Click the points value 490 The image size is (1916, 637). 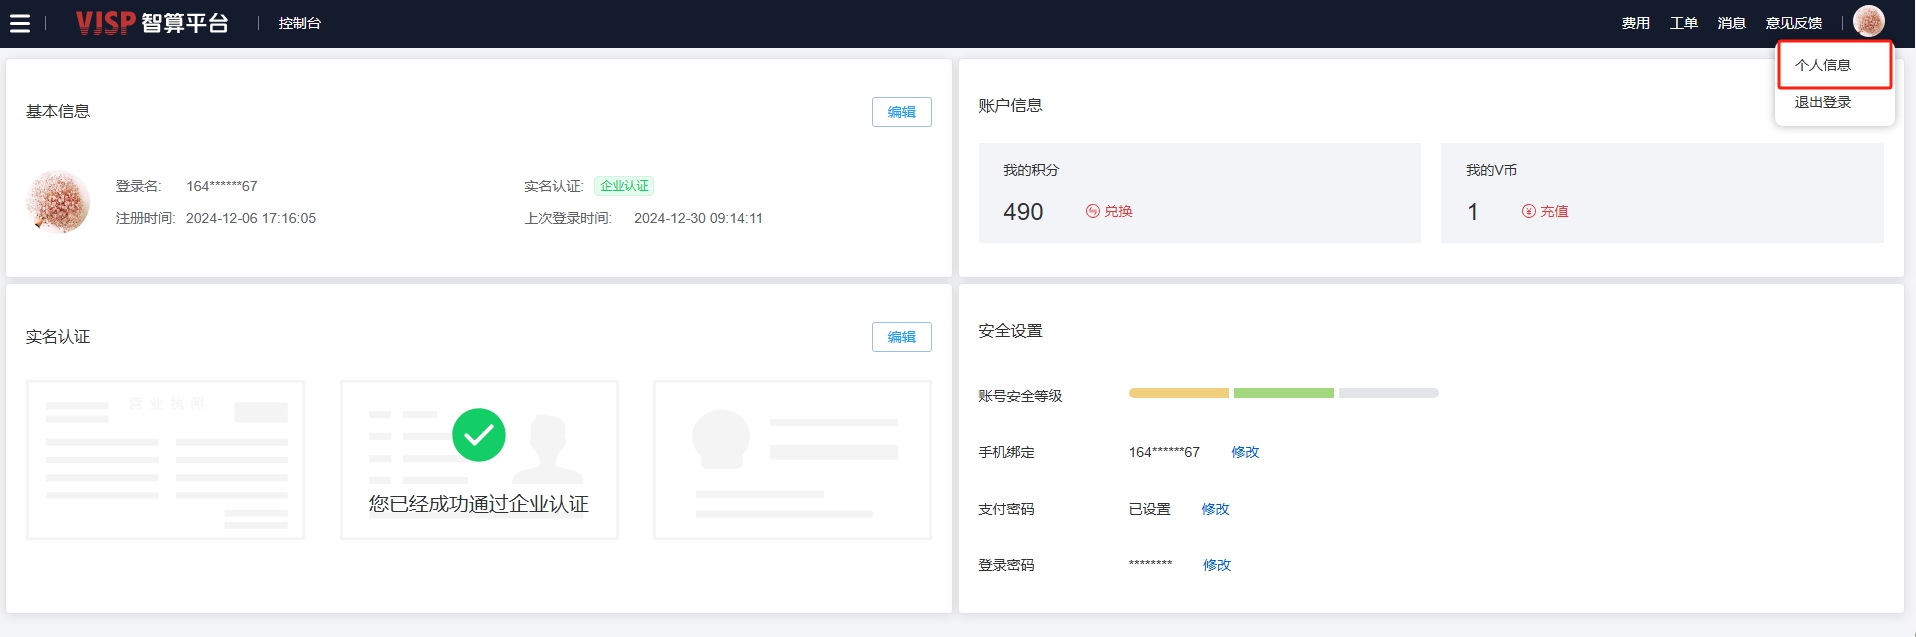pyautogui.click(x=1023, y=212)
